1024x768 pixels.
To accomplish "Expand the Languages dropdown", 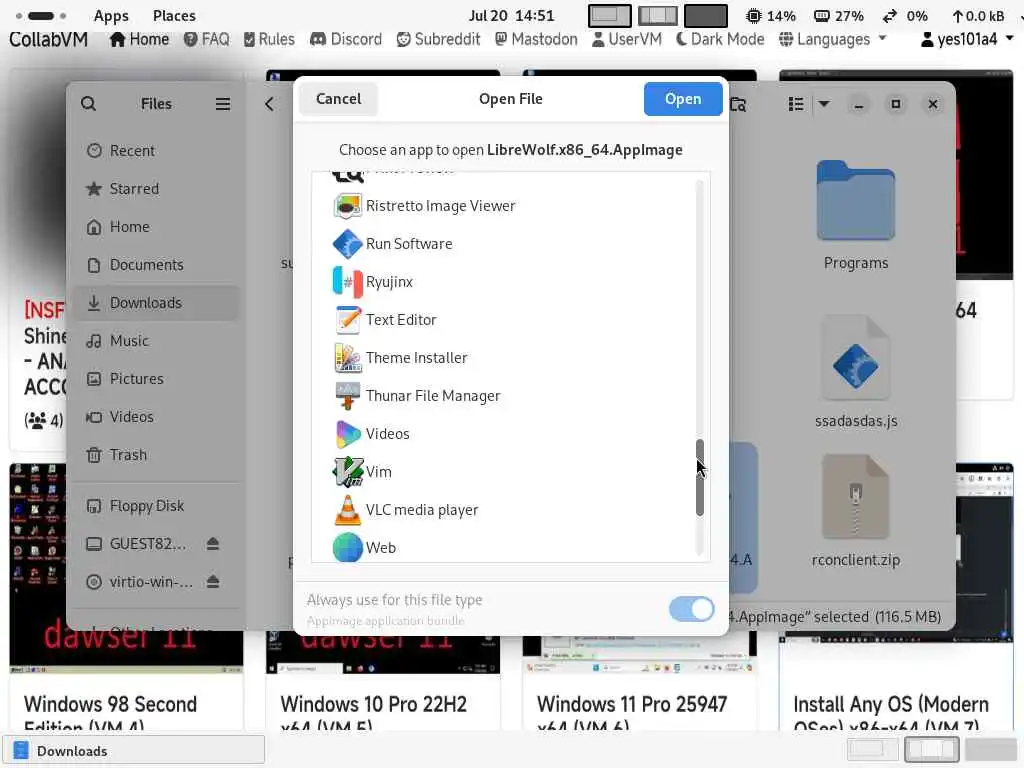I will pos(833,39).
